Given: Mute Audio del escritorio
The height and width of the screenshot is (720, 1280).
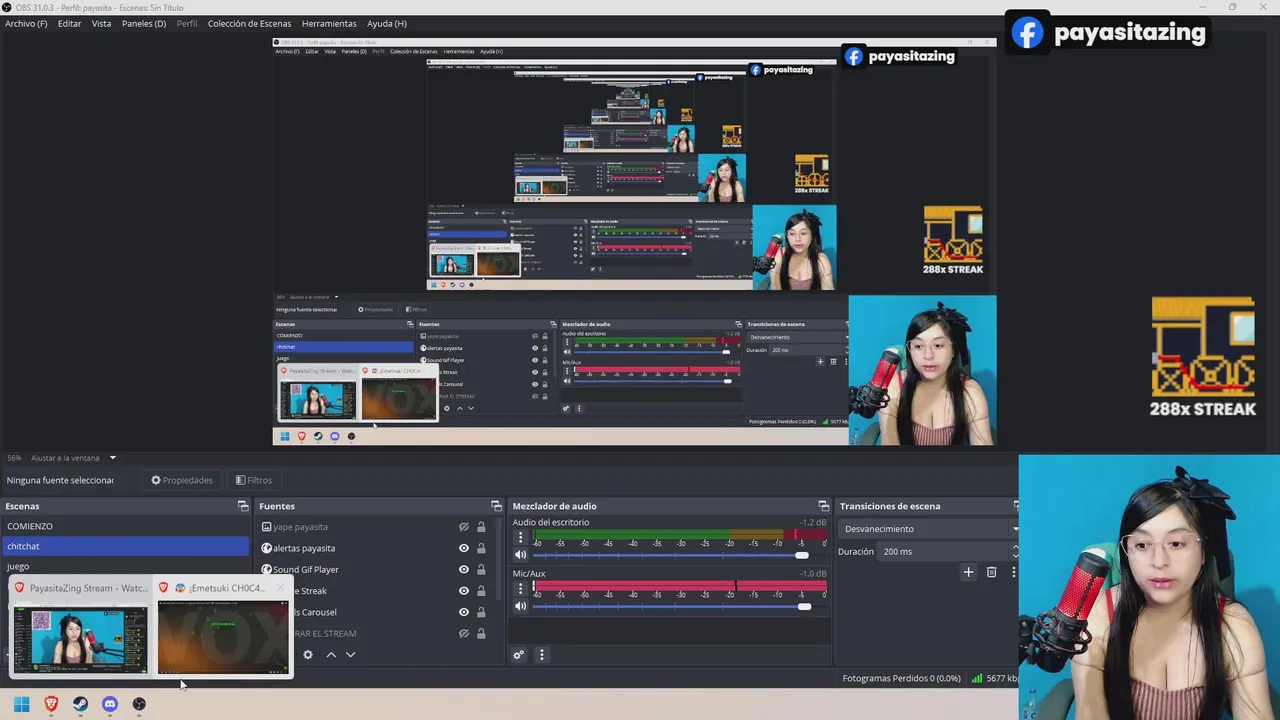Looking at the screenshot, I should [x=520, y=555].
